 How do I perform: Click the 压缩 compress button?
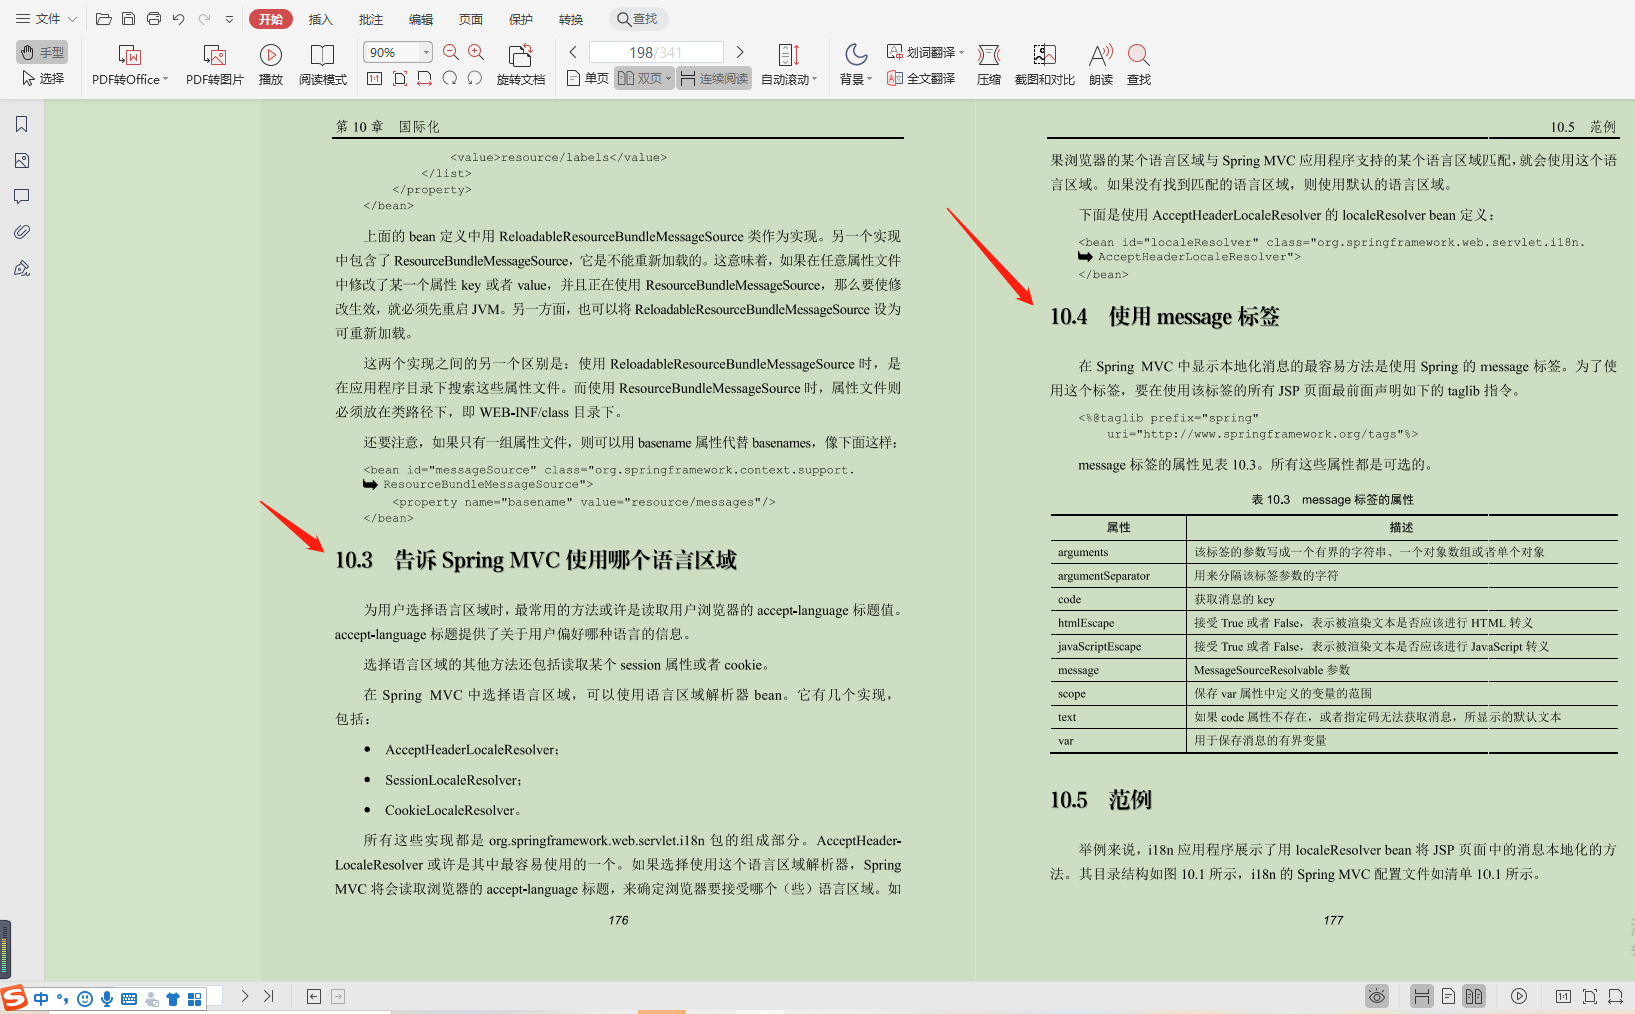(989, 65)
